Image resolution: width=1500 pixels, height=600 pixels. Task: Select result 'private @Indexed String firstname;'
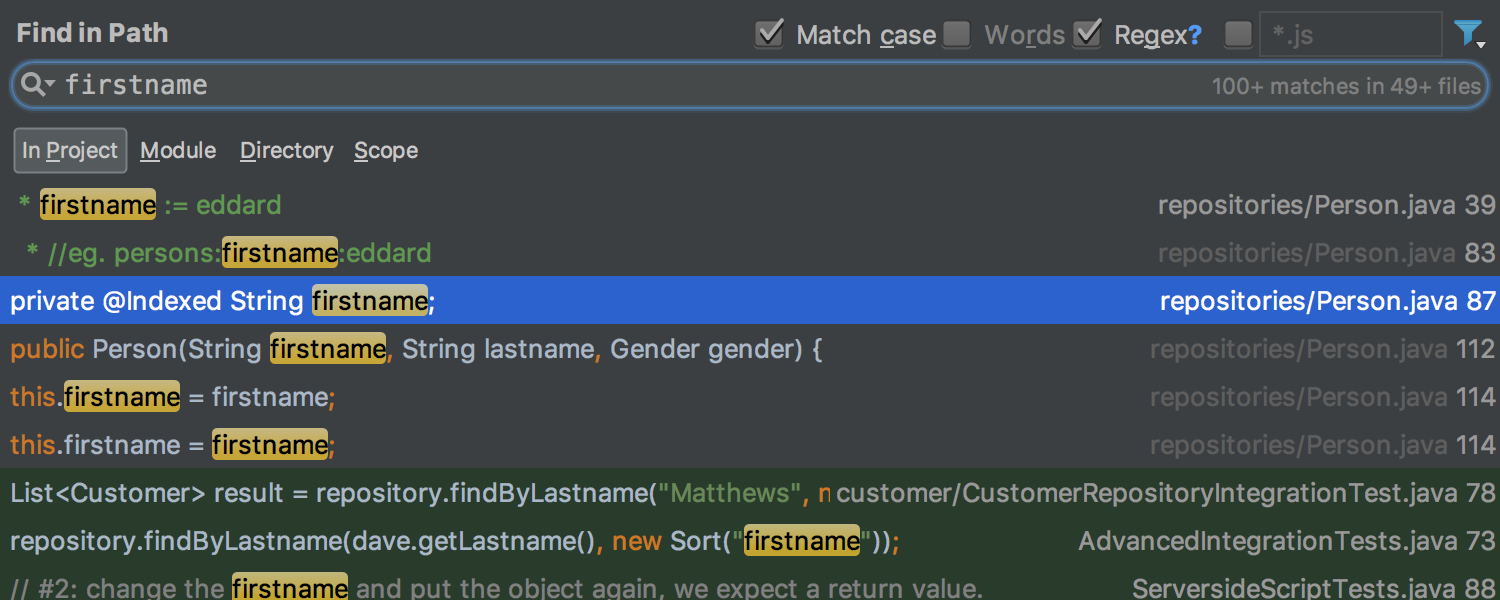click(750, 300)
